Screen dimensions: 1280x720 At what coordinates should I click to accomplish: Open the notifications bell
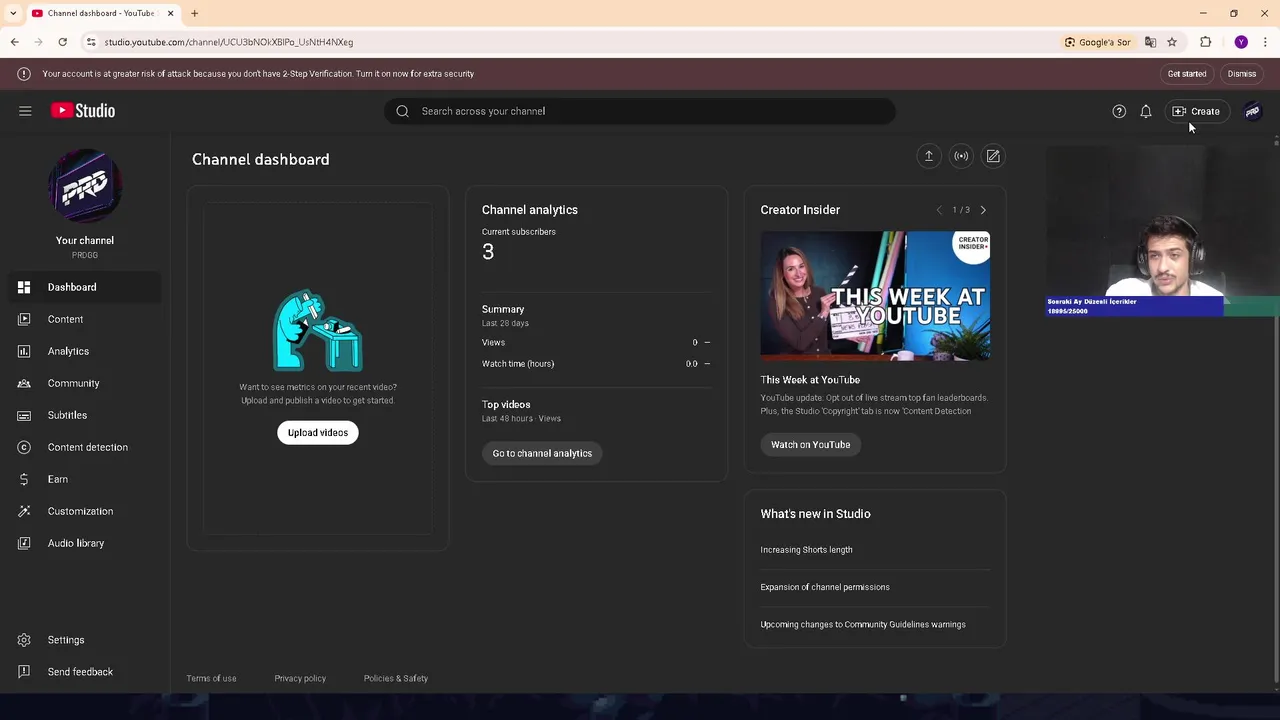coord(1146,111)
